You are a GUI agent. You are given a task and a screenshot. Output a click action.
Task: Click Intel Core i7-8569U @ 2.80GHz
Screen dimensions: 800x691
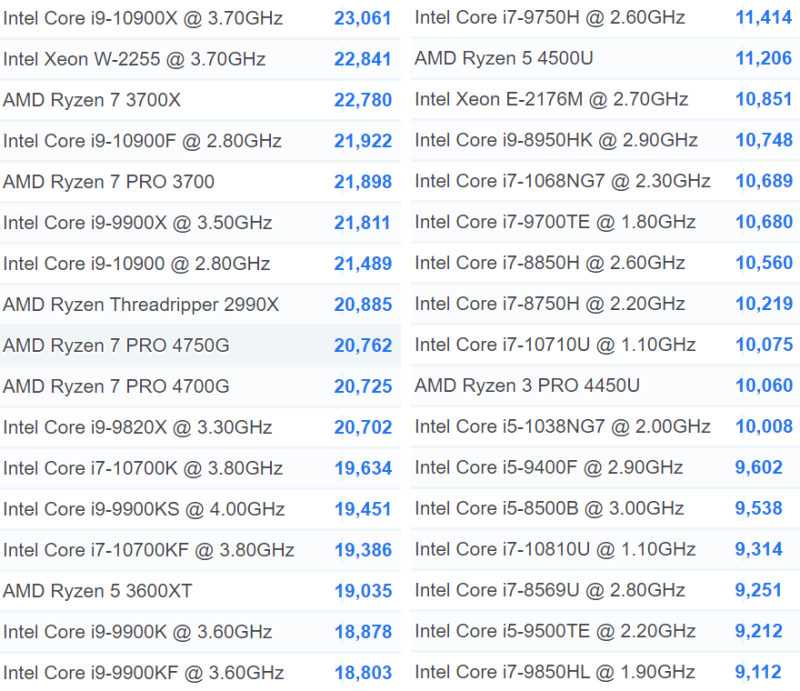click(x=550, y=589)
